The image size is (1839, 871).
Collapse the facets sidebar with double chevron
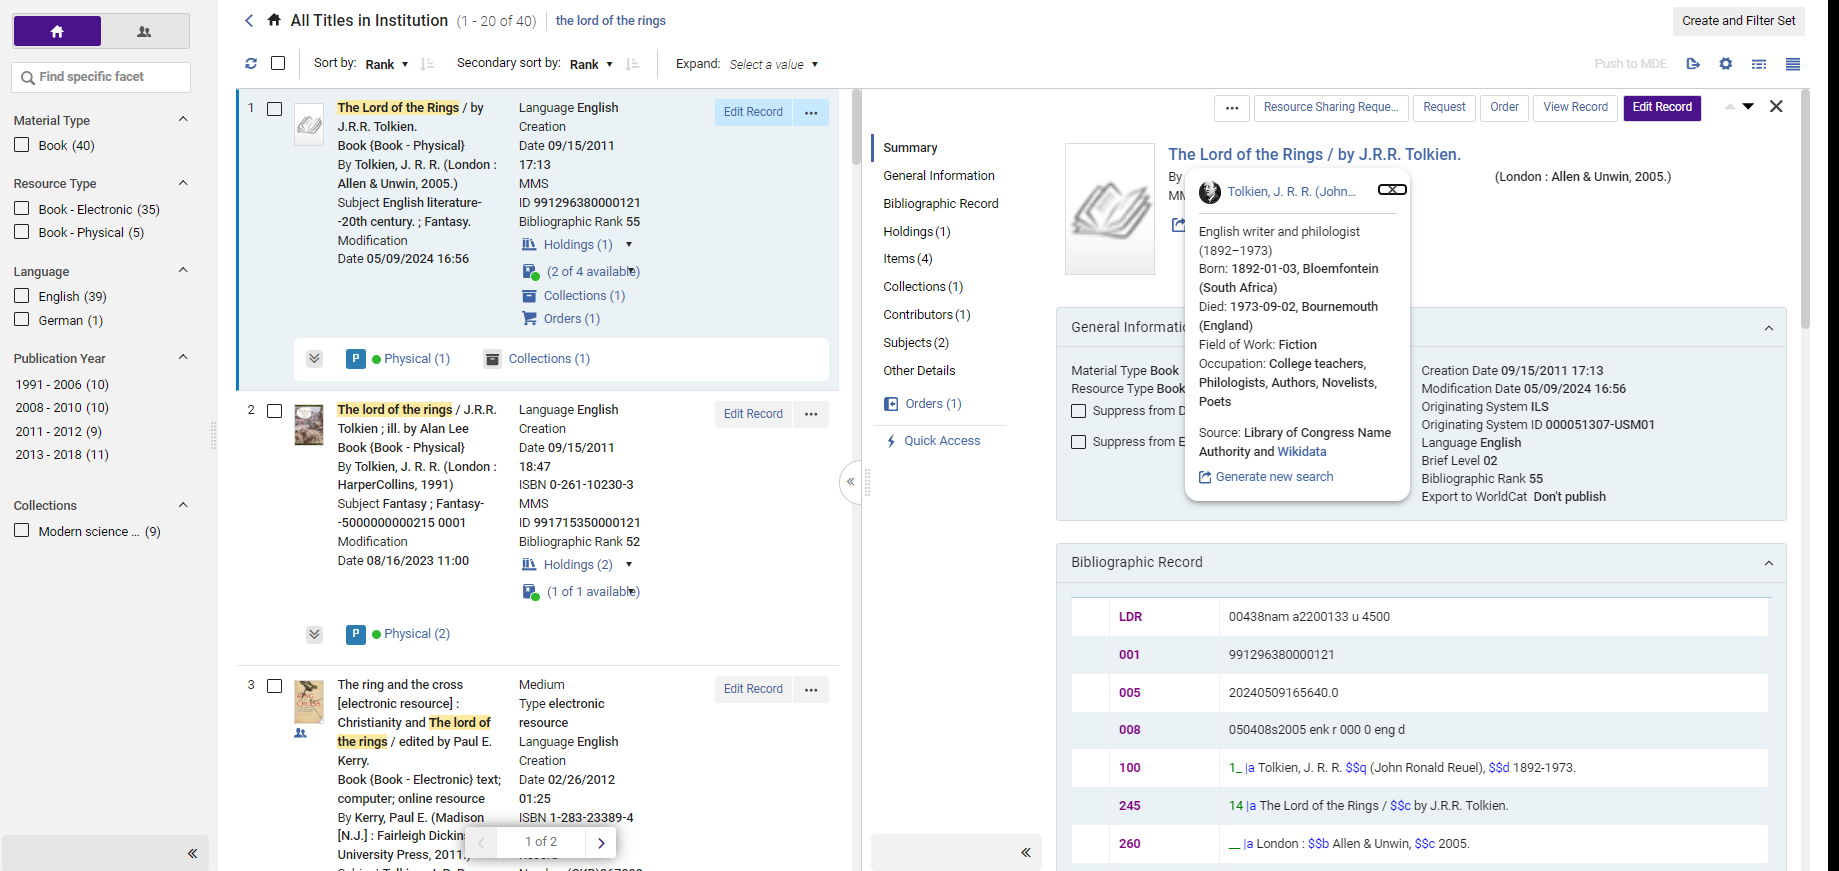[192, 853]
